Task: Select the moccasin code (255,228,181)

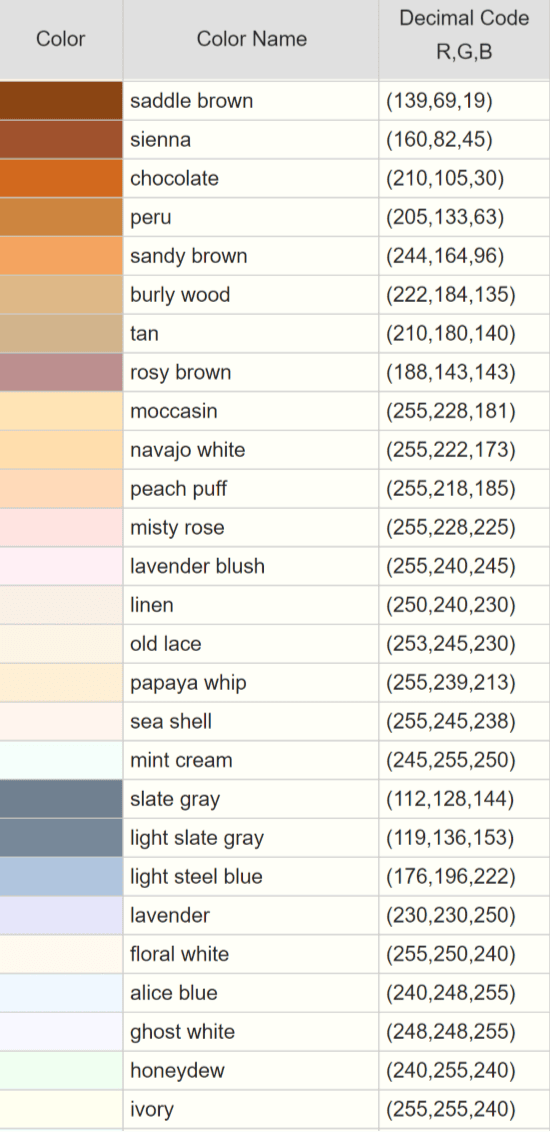Action: [x=451, y=412]
